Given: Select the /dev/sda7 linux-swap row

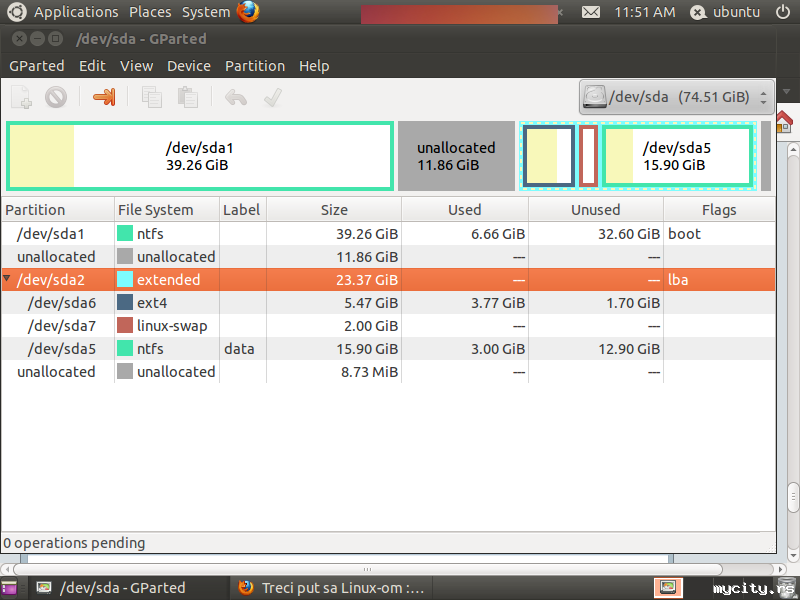Looking at the screenshot, I should pos(388,326).
